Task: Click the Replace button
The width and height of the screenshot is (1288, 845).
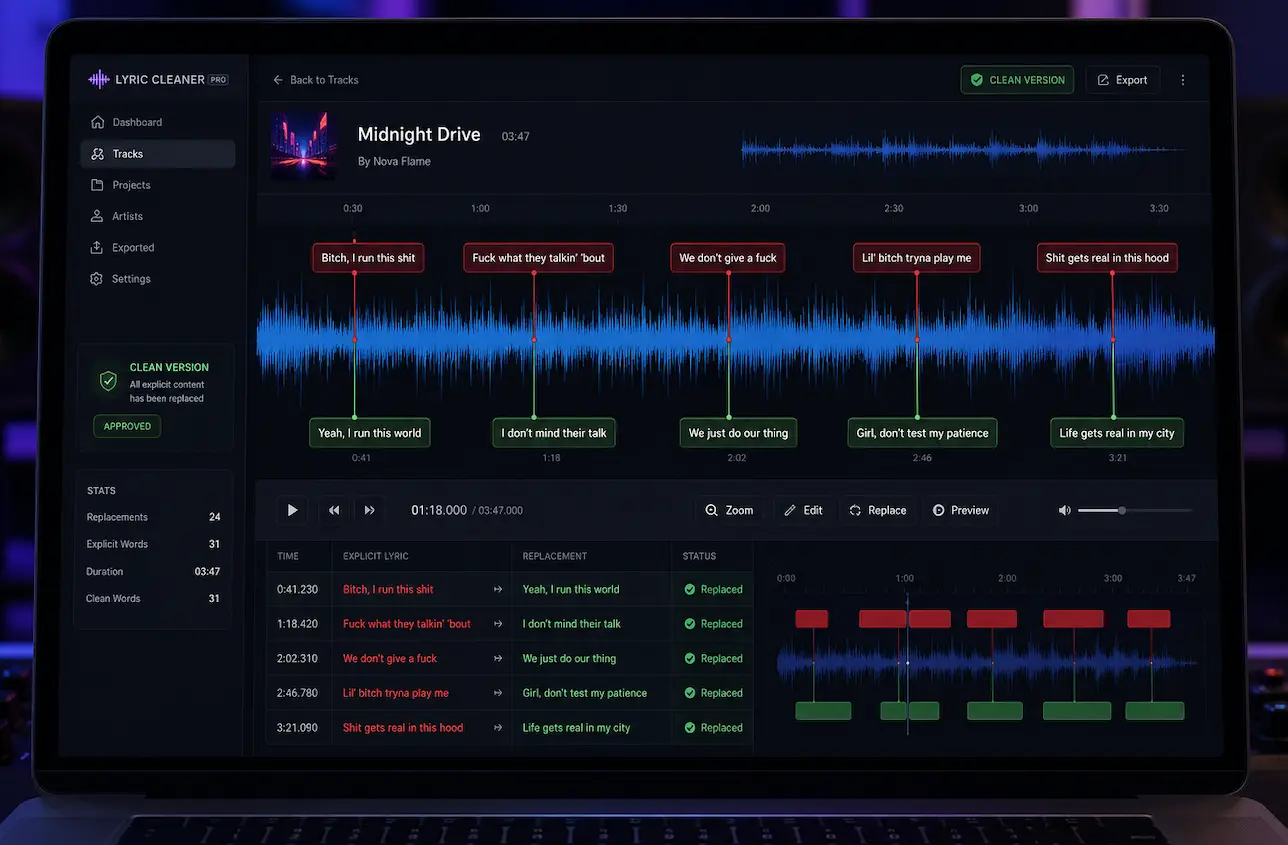Action: point(878,510)
